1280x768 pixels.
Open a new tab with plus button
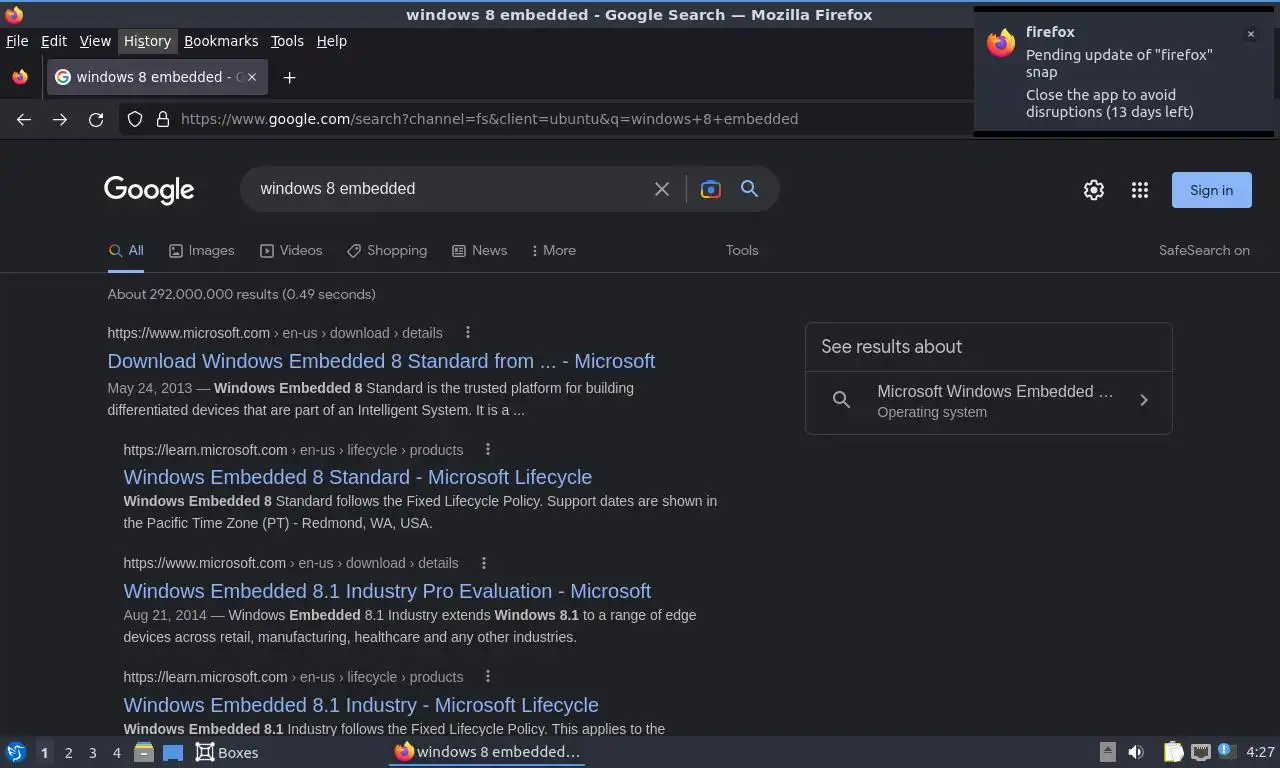pyautogui.click(x=289, y=77)
